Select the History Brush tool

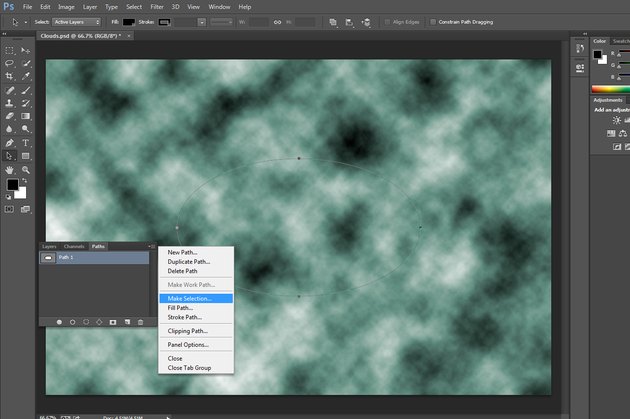[25, 103]
